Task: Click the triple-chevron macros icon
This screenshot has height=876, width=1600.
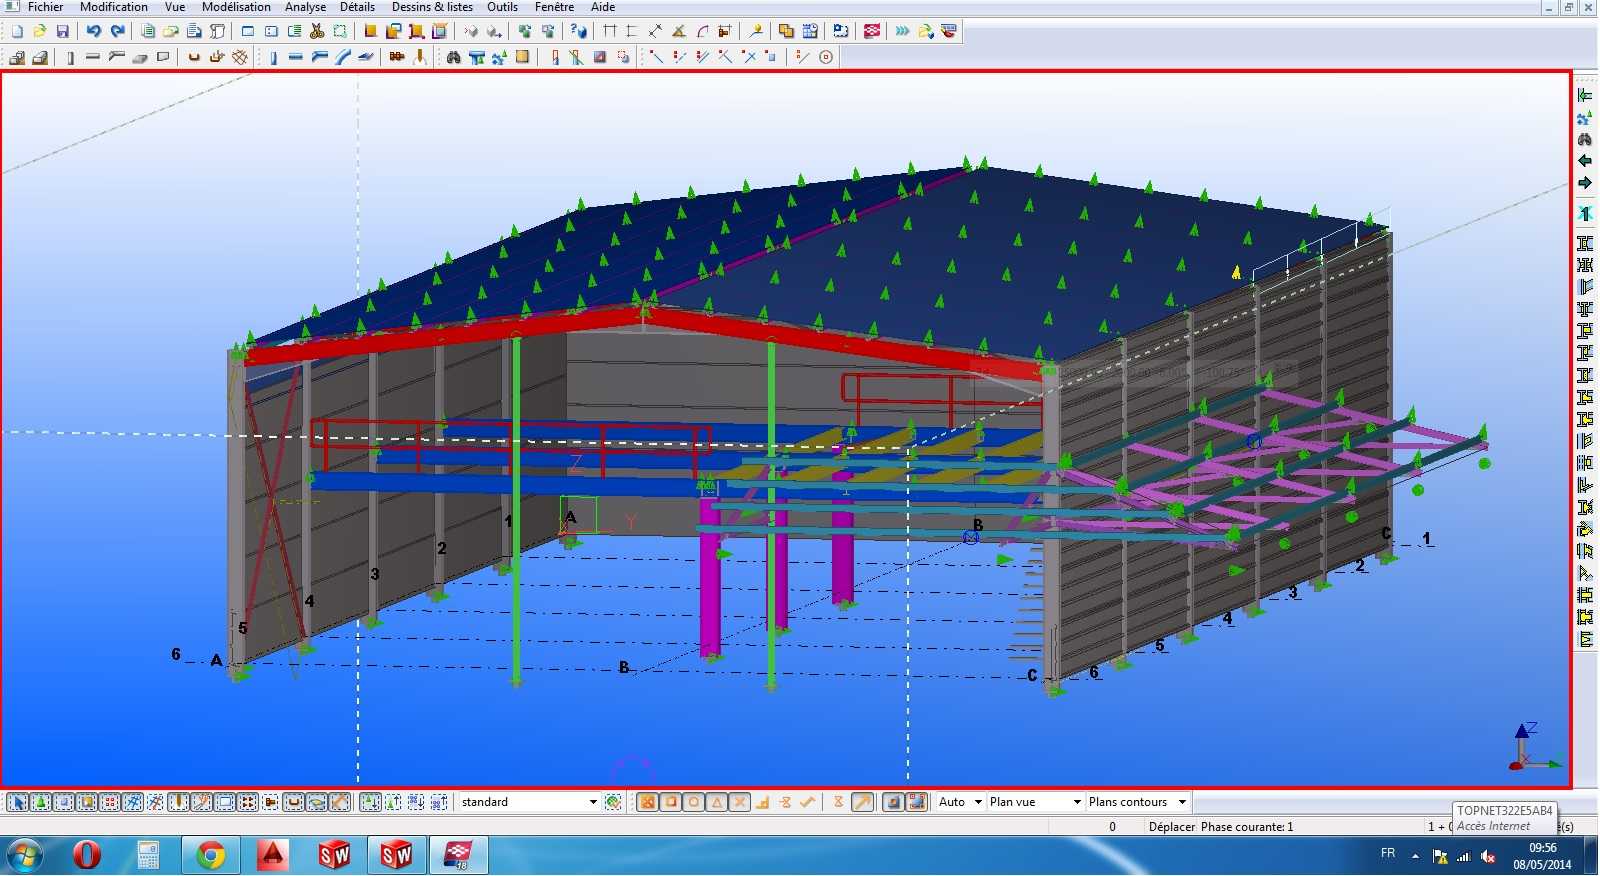Action: 903,31
